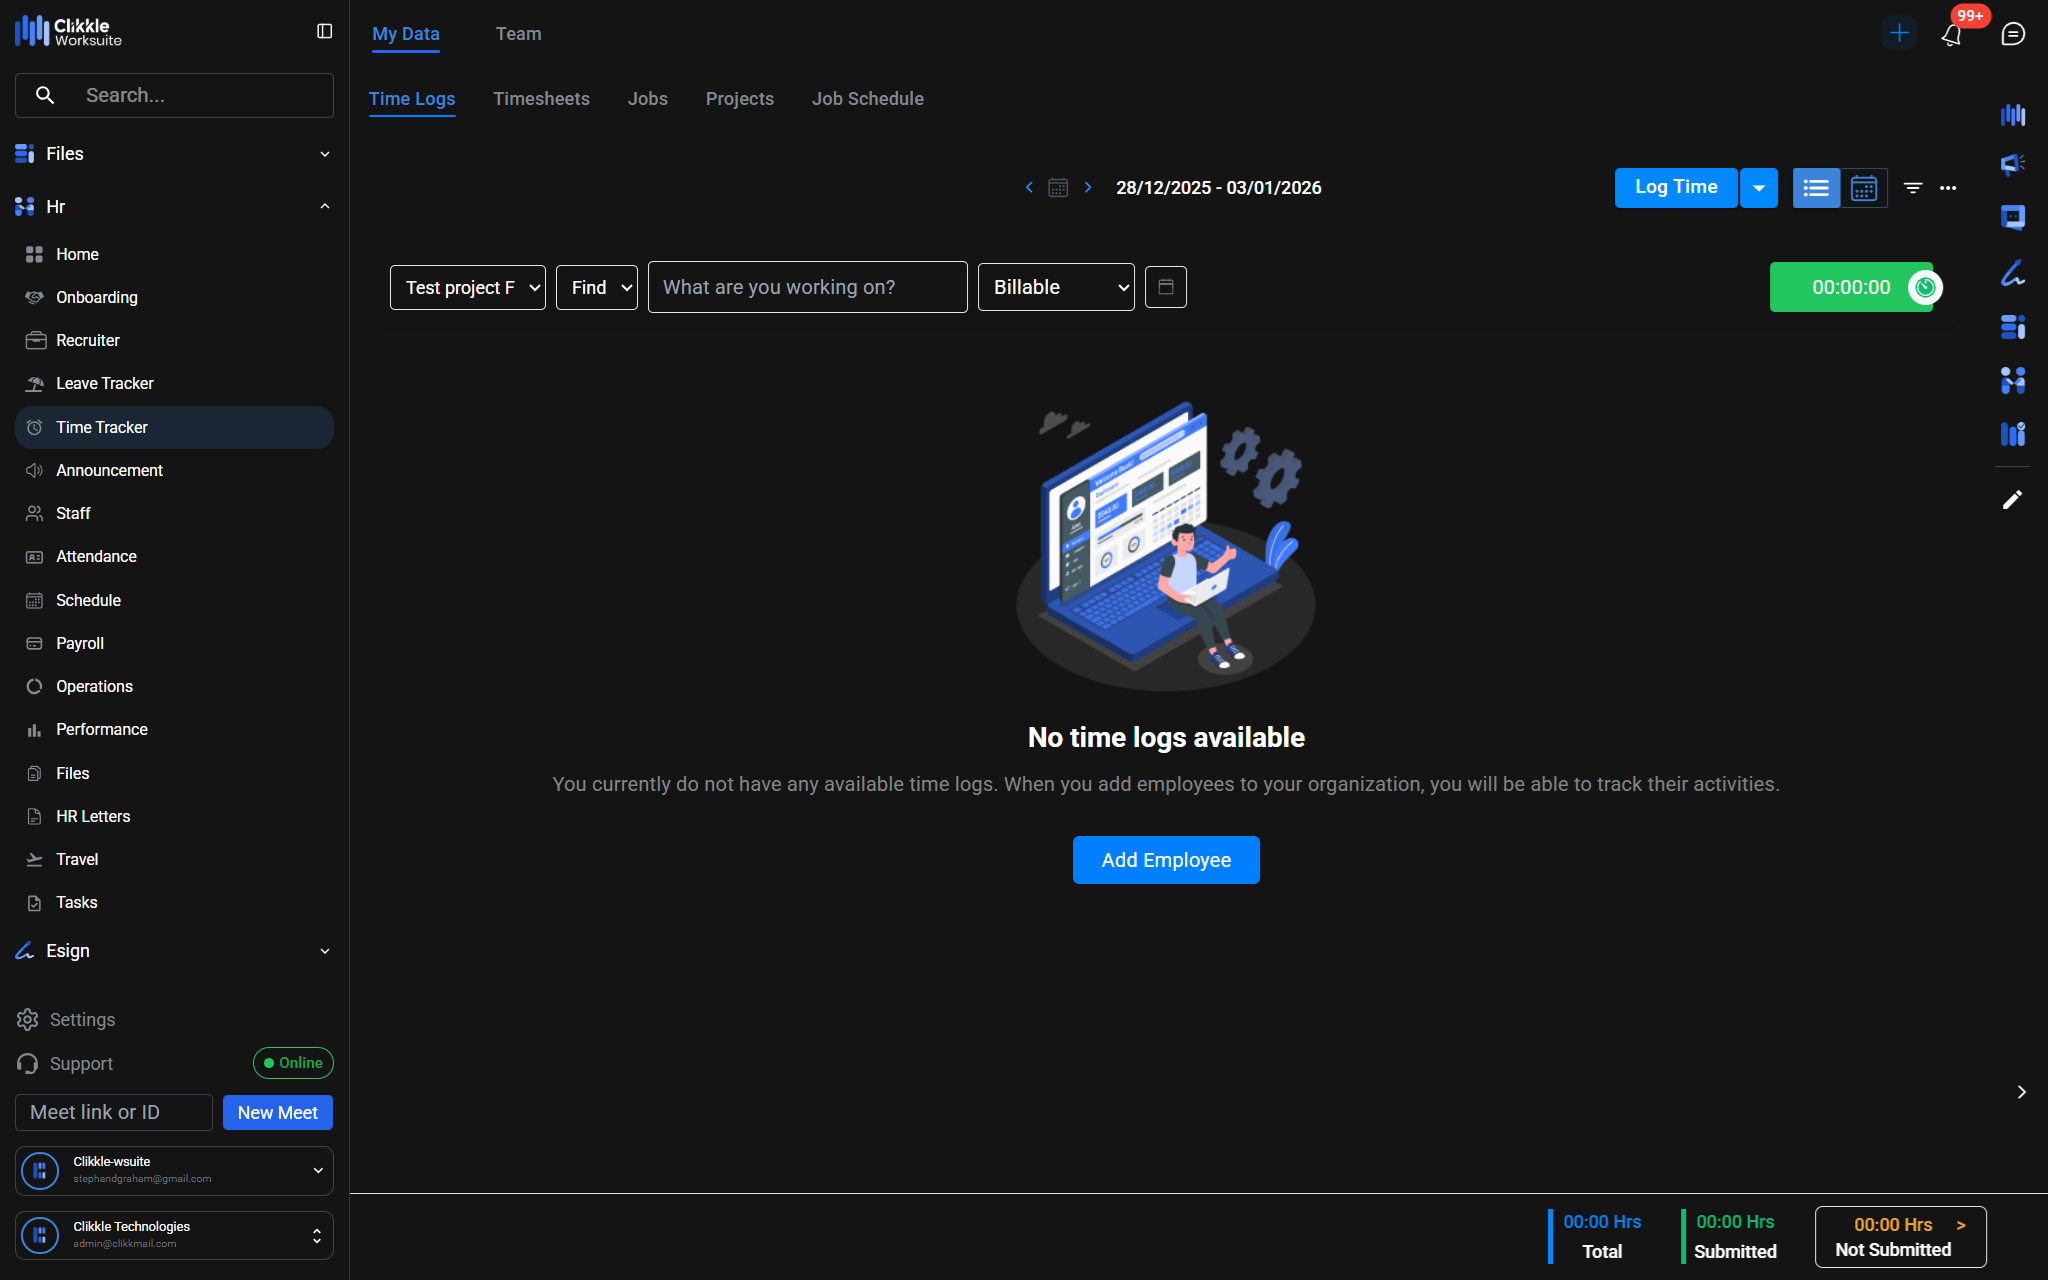Click the Add Employee button

pos(1166,860)
